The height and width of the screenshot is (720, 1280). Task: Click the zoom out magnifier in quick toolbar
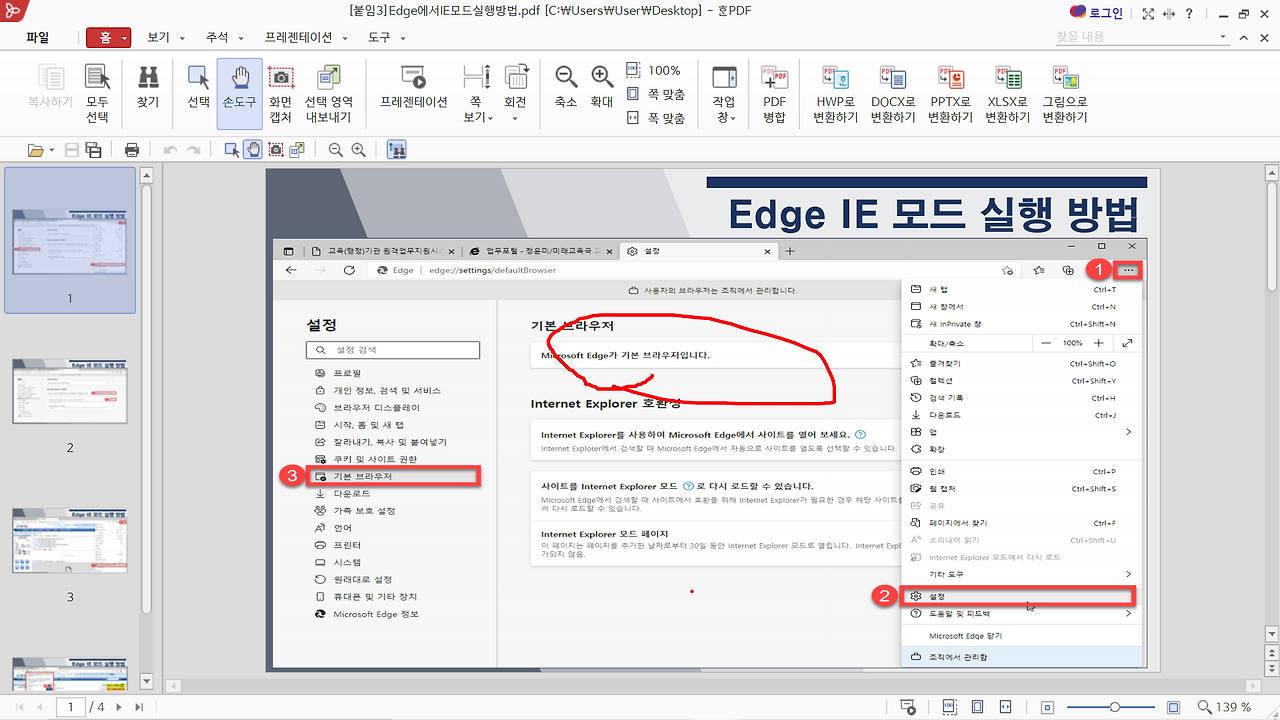[x=335, y=150]
